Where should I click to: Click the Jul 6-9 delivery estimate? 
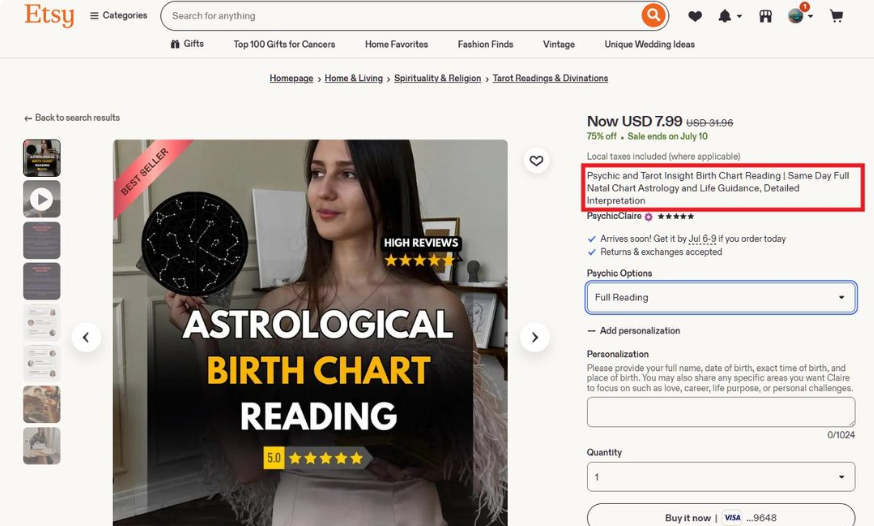coord(702,238)
